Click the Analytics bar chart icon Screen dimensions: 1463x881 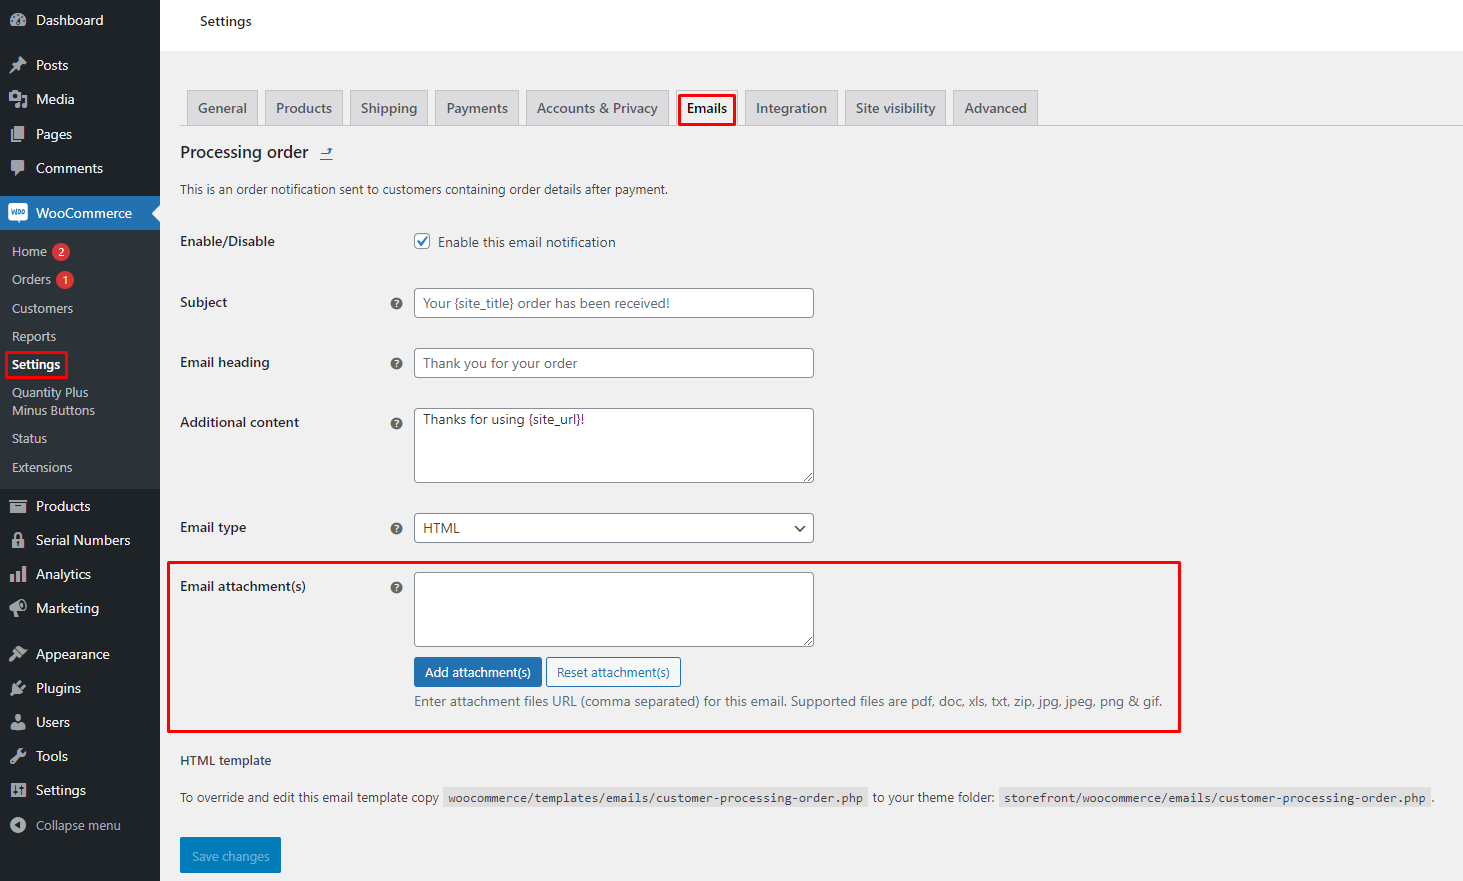tap(18, 574)
